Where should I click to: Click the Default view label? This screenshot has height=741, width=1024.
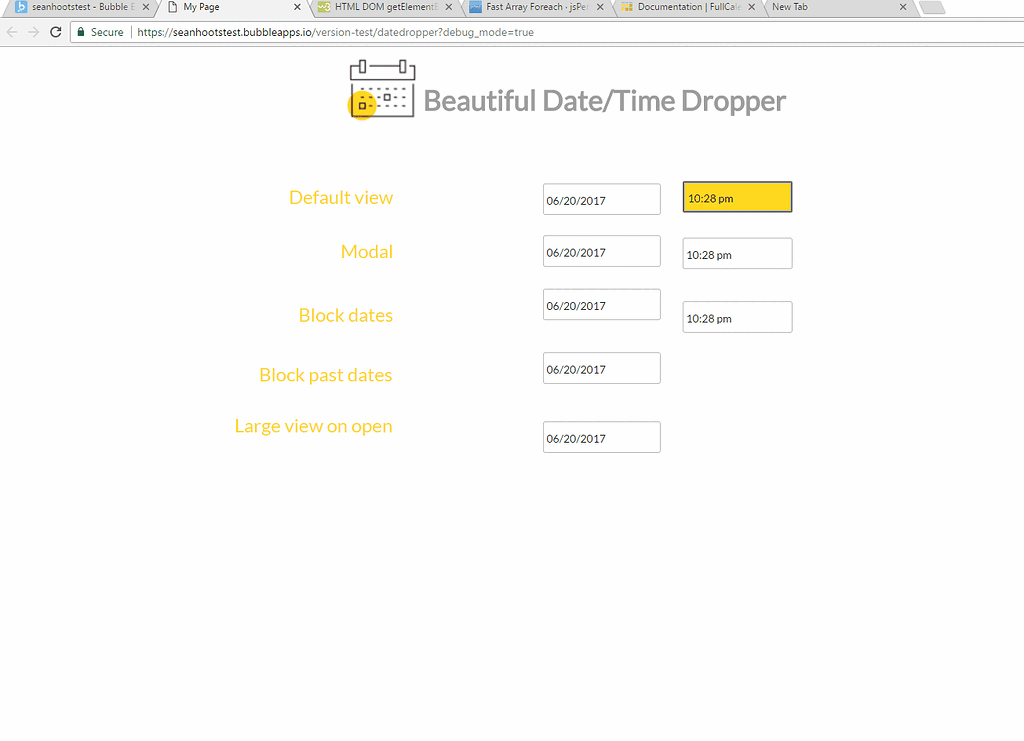click(x=340, y=197)
